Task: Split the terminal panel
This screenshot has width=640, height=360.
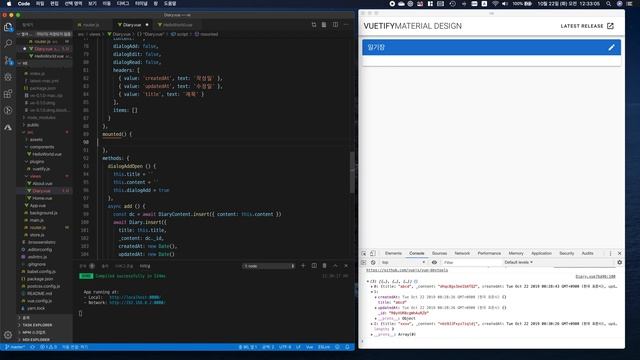Action: (314, 266)
